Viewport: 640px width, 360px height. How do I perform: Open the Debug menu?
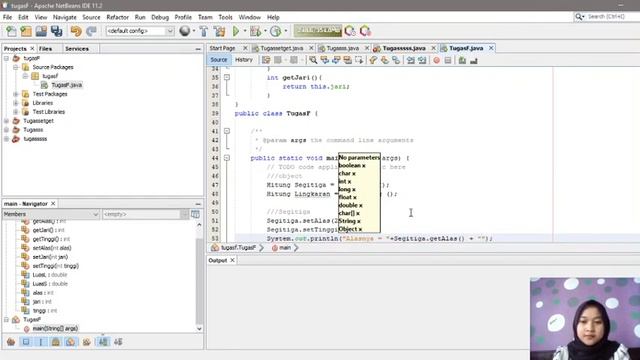(160, 17)
